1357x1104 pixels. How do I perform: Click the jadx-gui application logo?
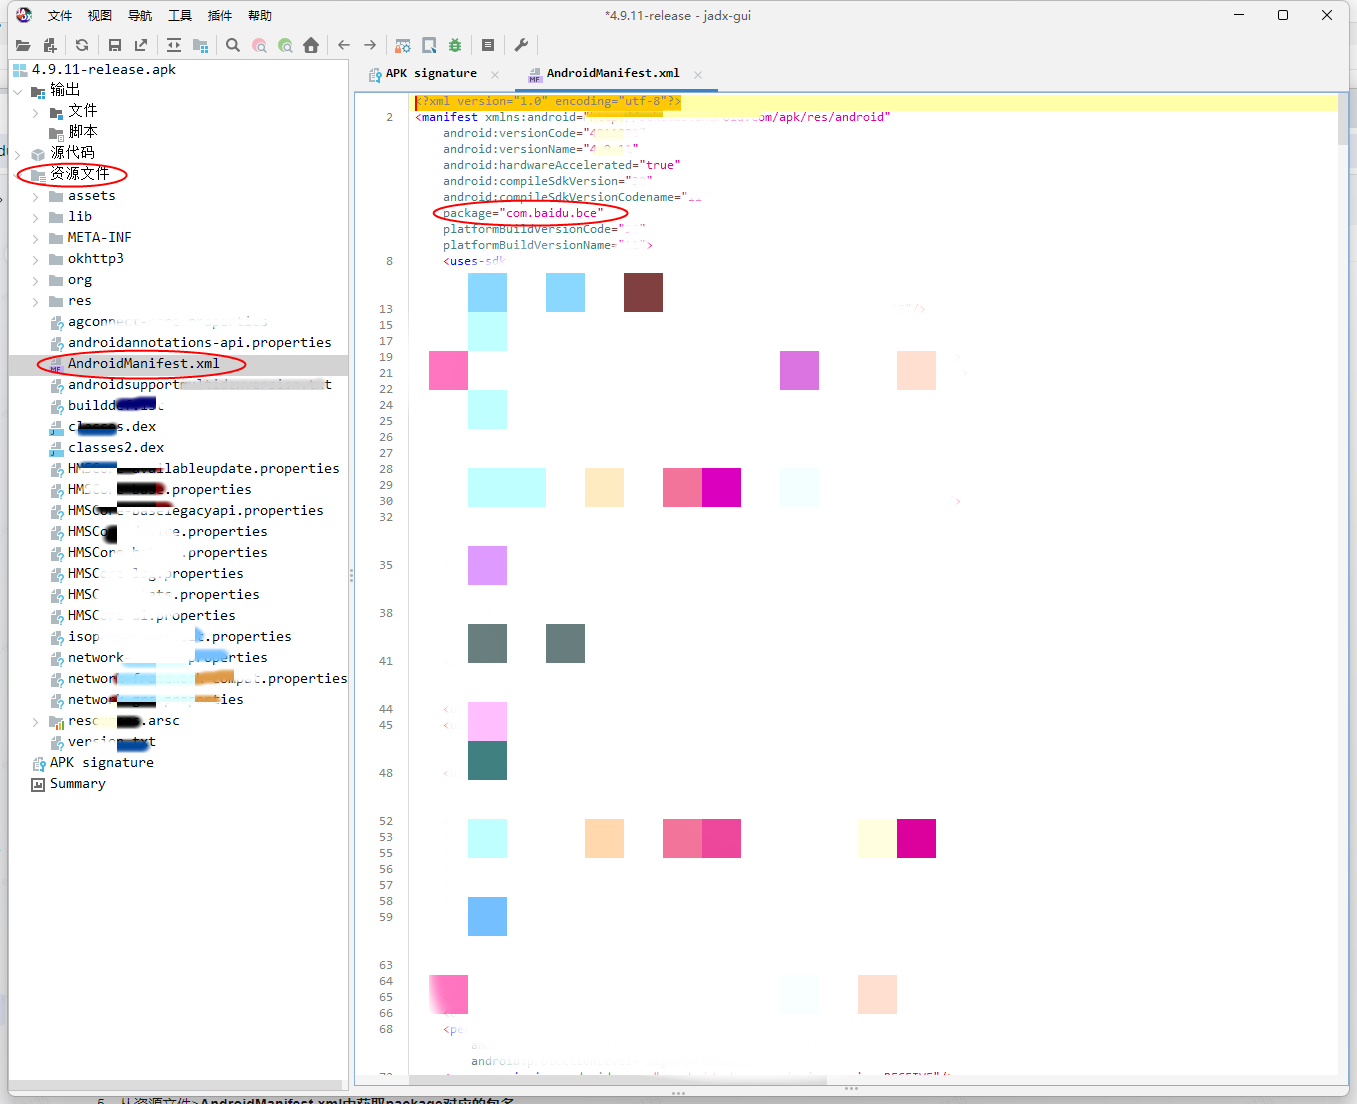click(x=24, y=15)
